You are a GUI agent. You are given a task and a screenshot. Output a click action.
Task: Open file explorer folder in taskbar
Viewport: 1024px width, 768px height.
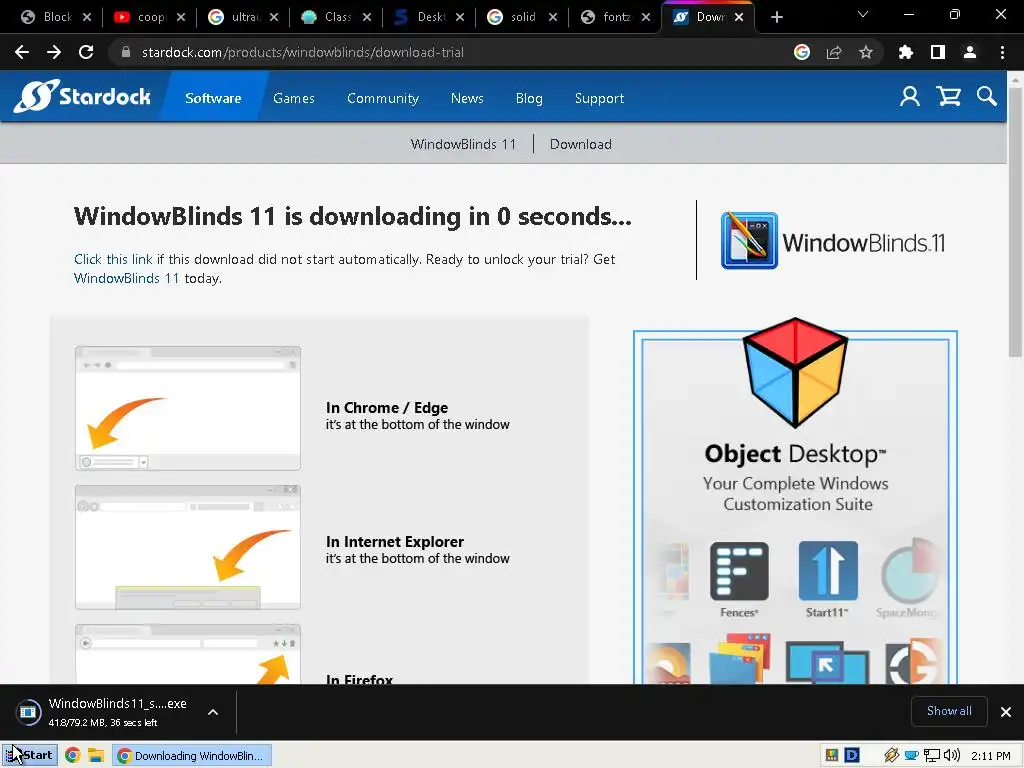pyautogui.click(x=96, y=756)
